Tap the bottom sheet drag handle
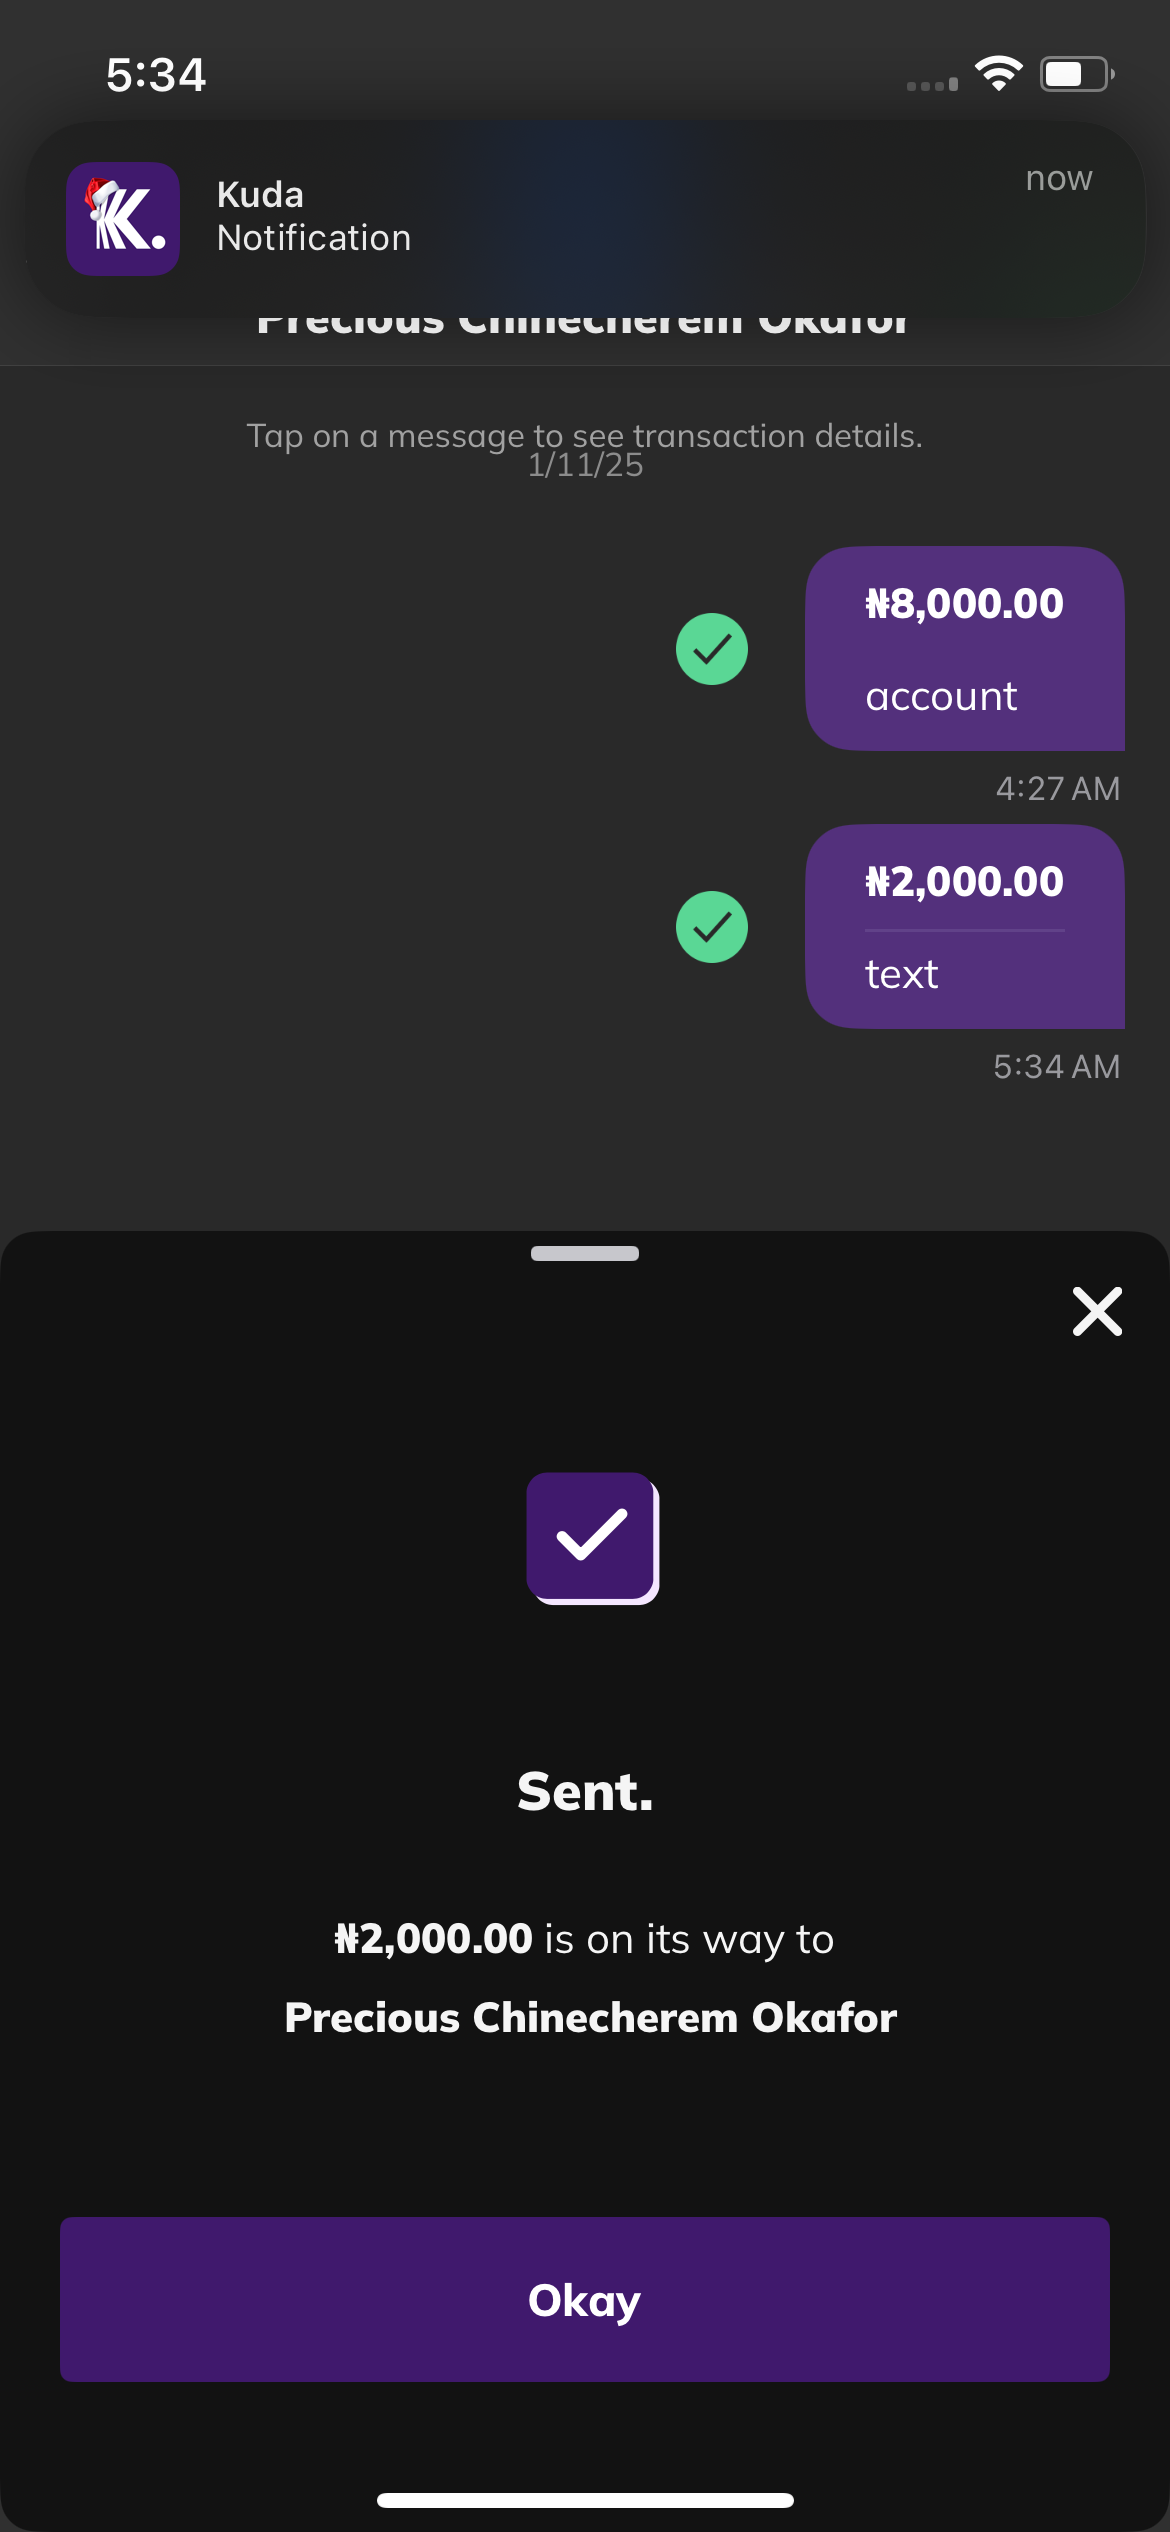 pyautogui.click(x=585, y=1253)
